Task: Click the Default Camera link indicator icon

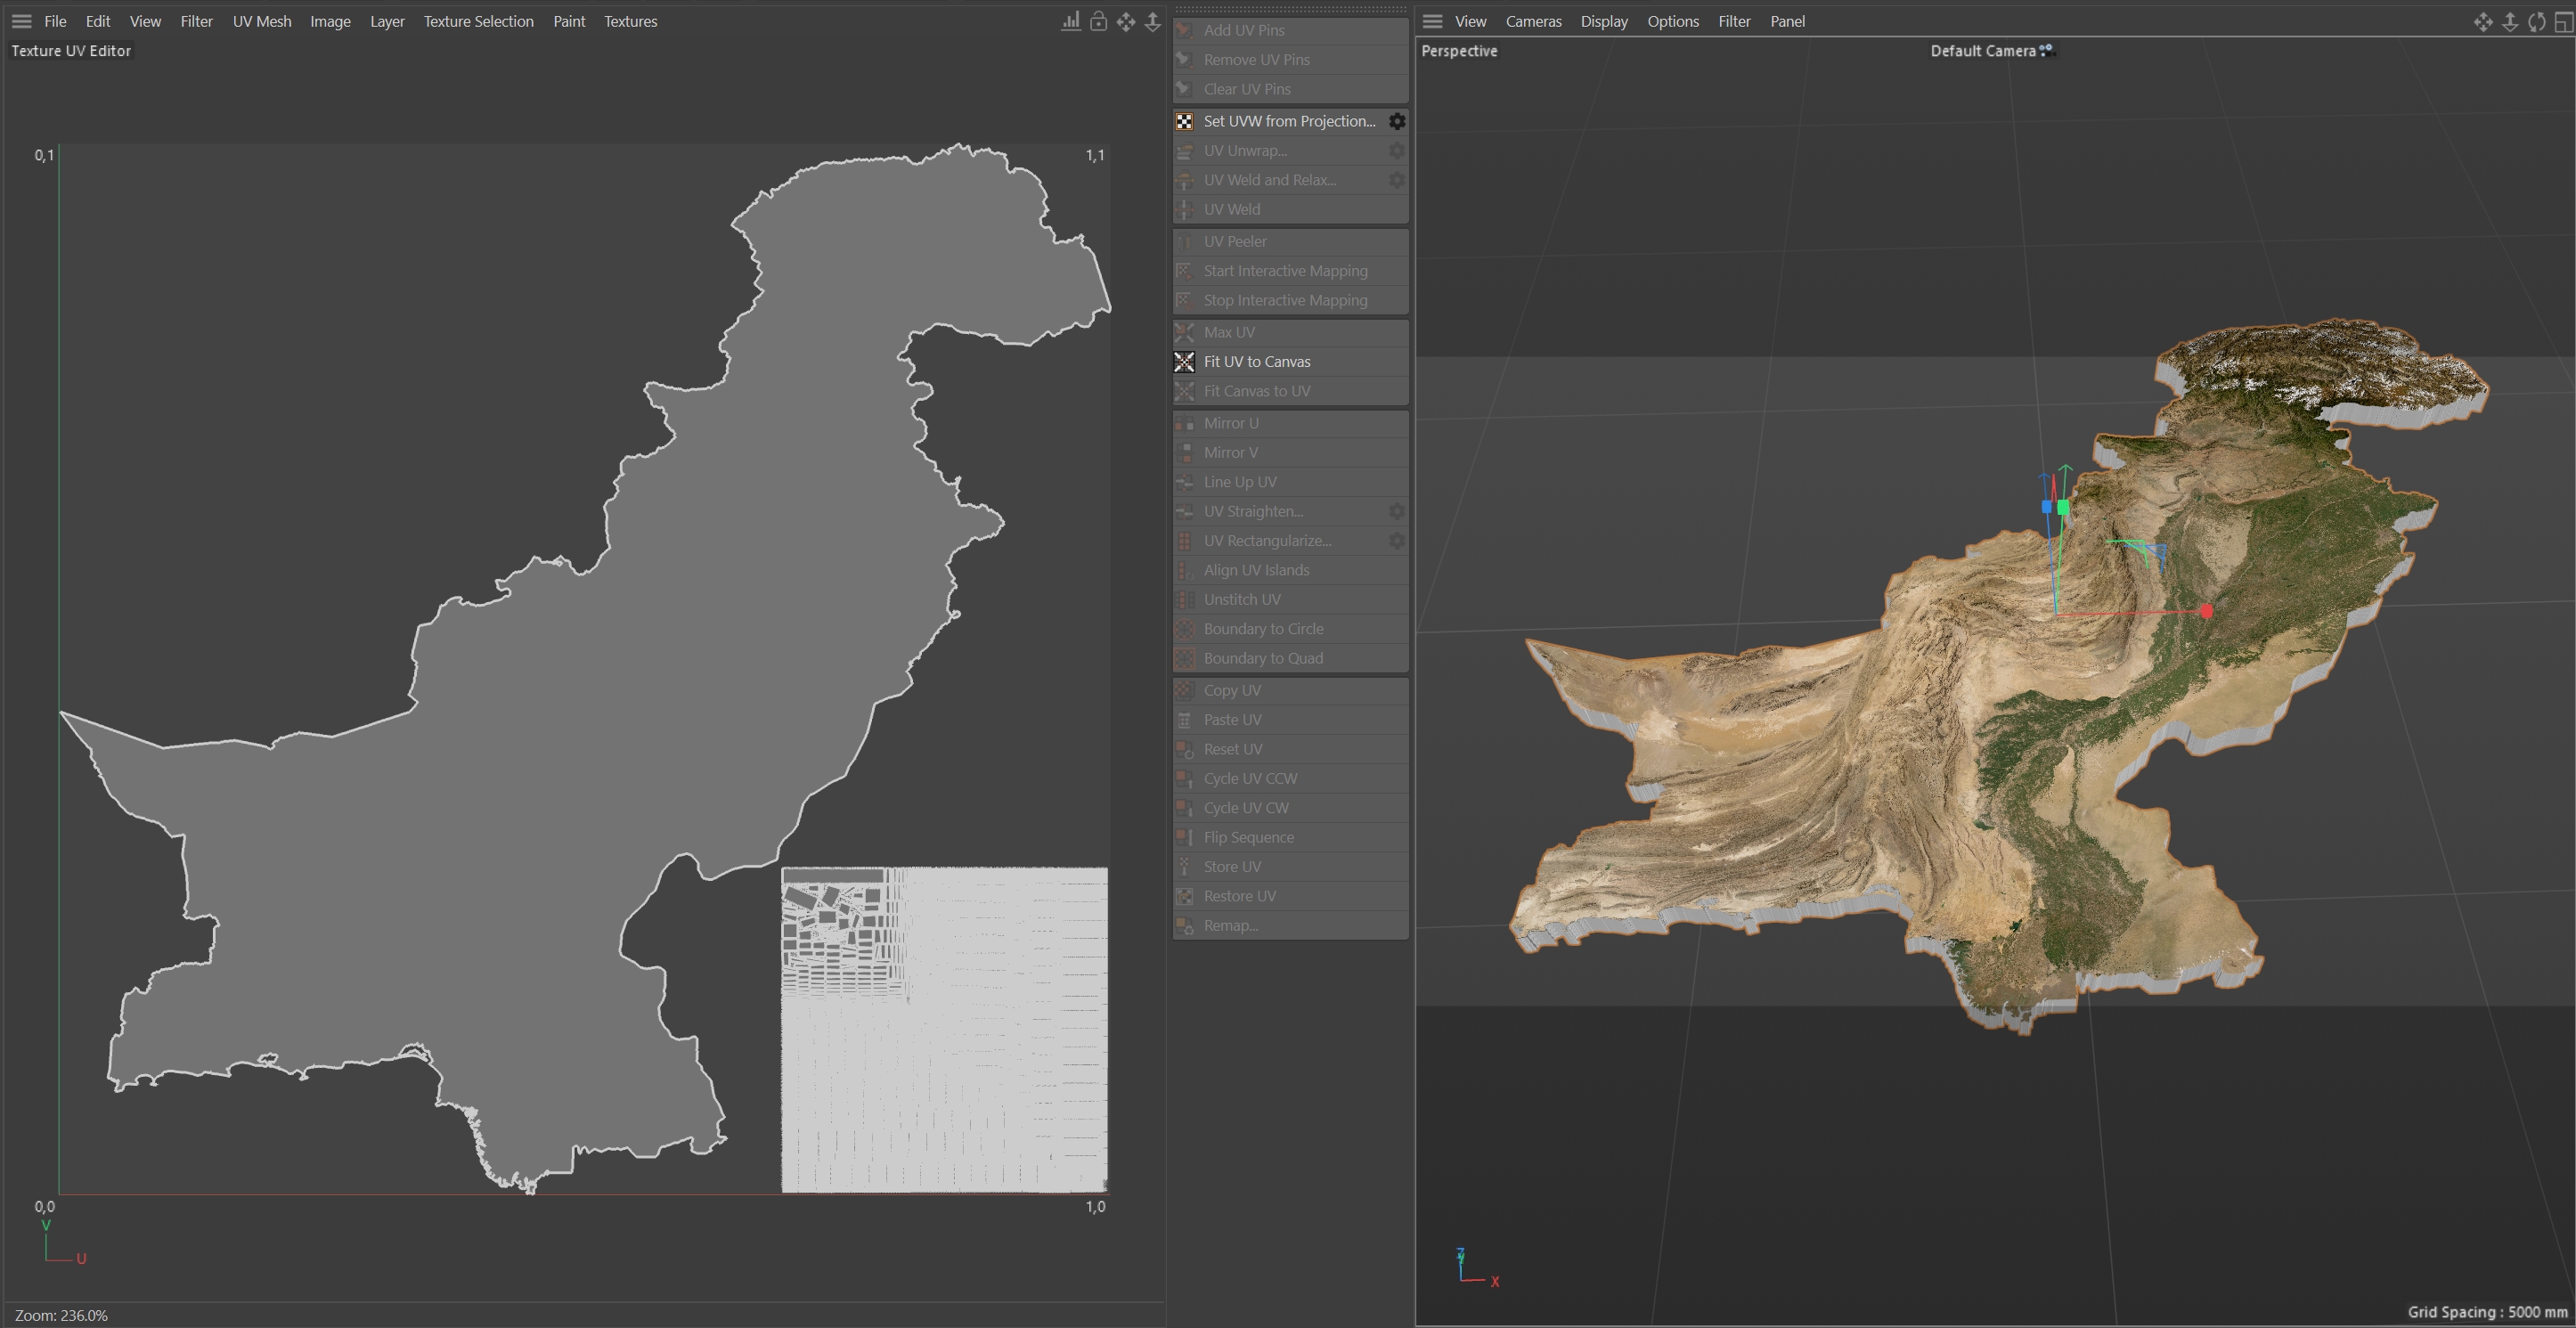Action: click(2047, 50)
